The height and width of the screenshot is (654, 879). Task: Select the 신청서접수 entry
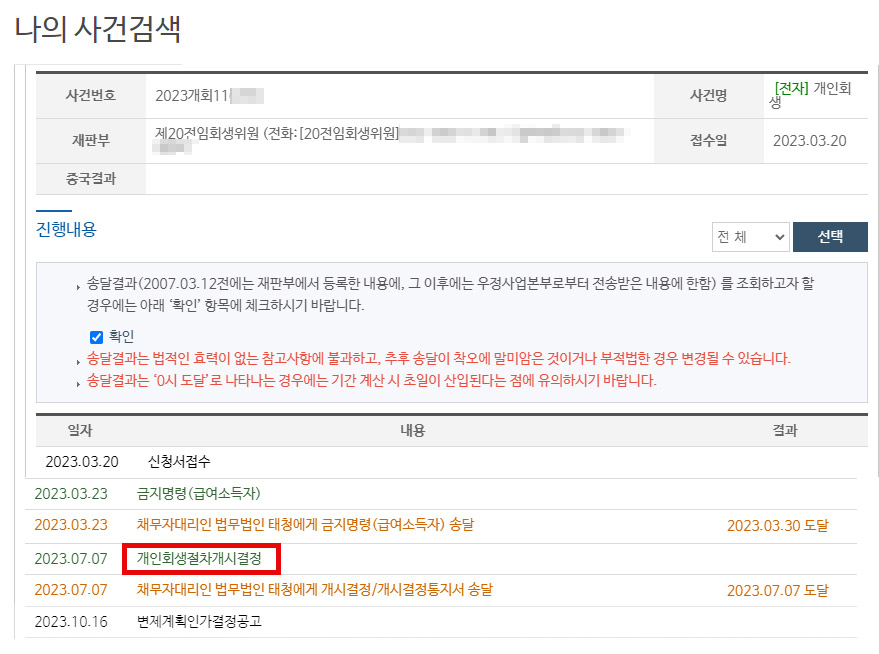coord(179,461)
